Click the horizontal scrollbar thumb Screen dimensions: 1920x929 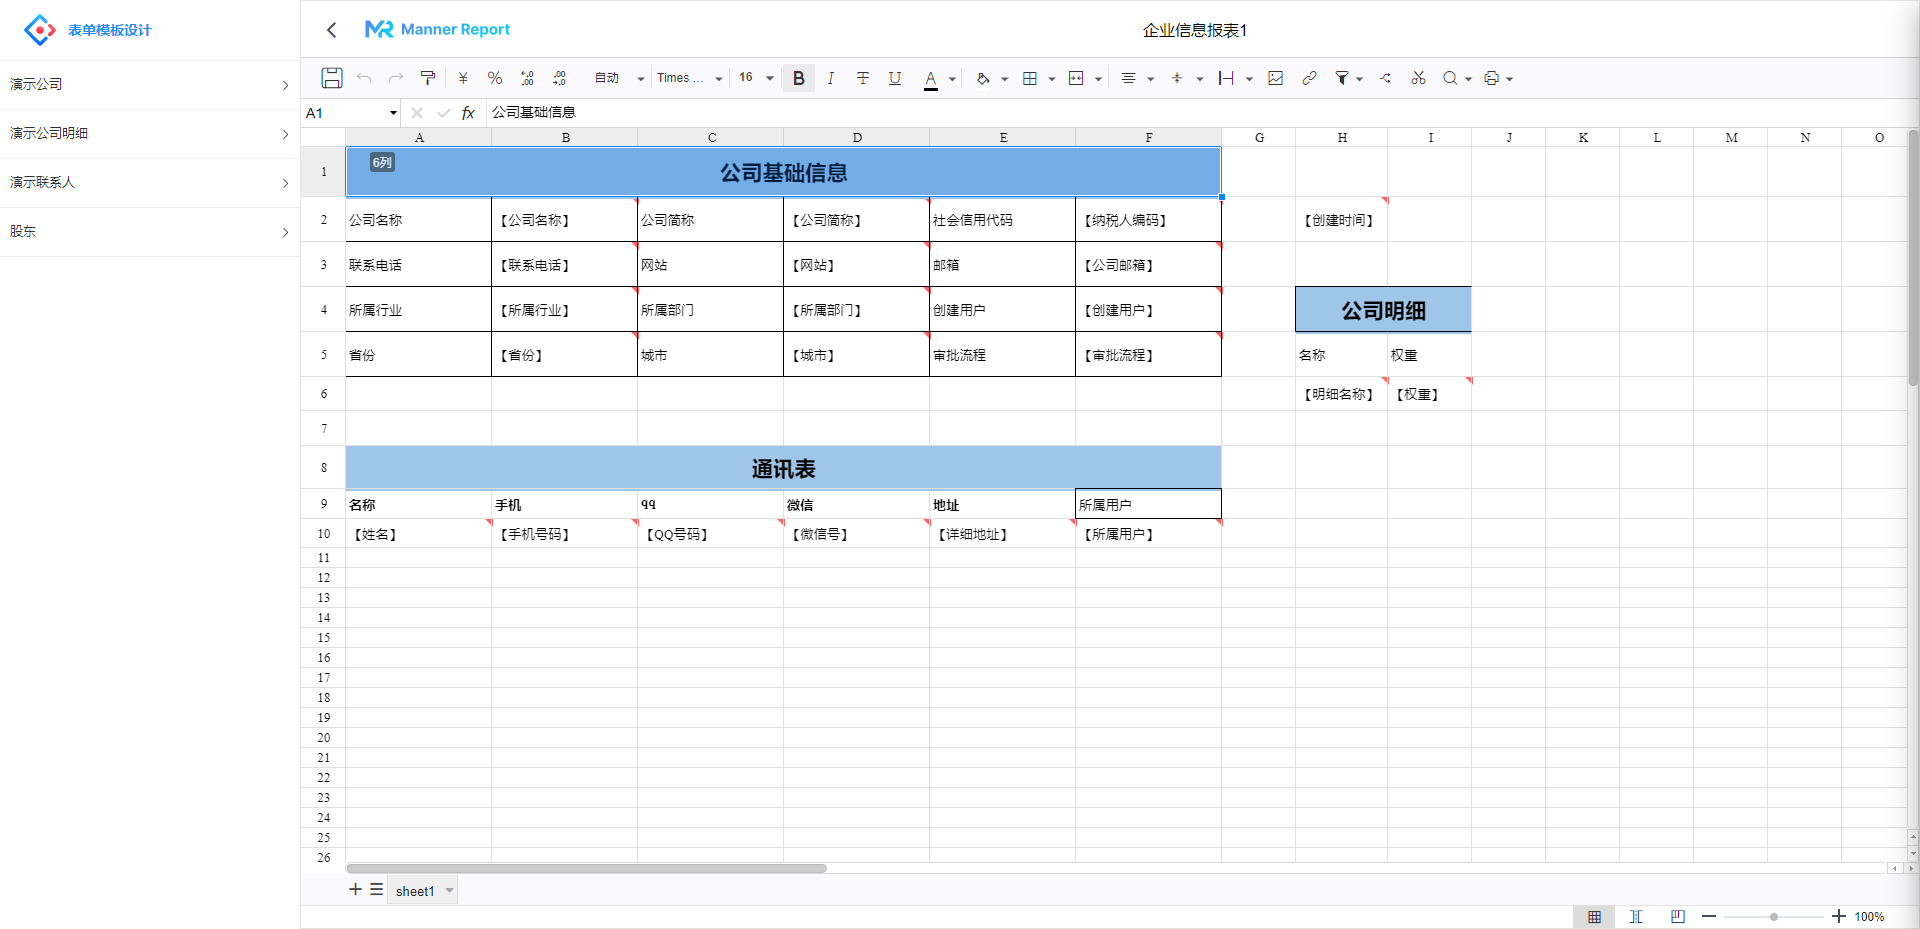[x=586, y=869]
